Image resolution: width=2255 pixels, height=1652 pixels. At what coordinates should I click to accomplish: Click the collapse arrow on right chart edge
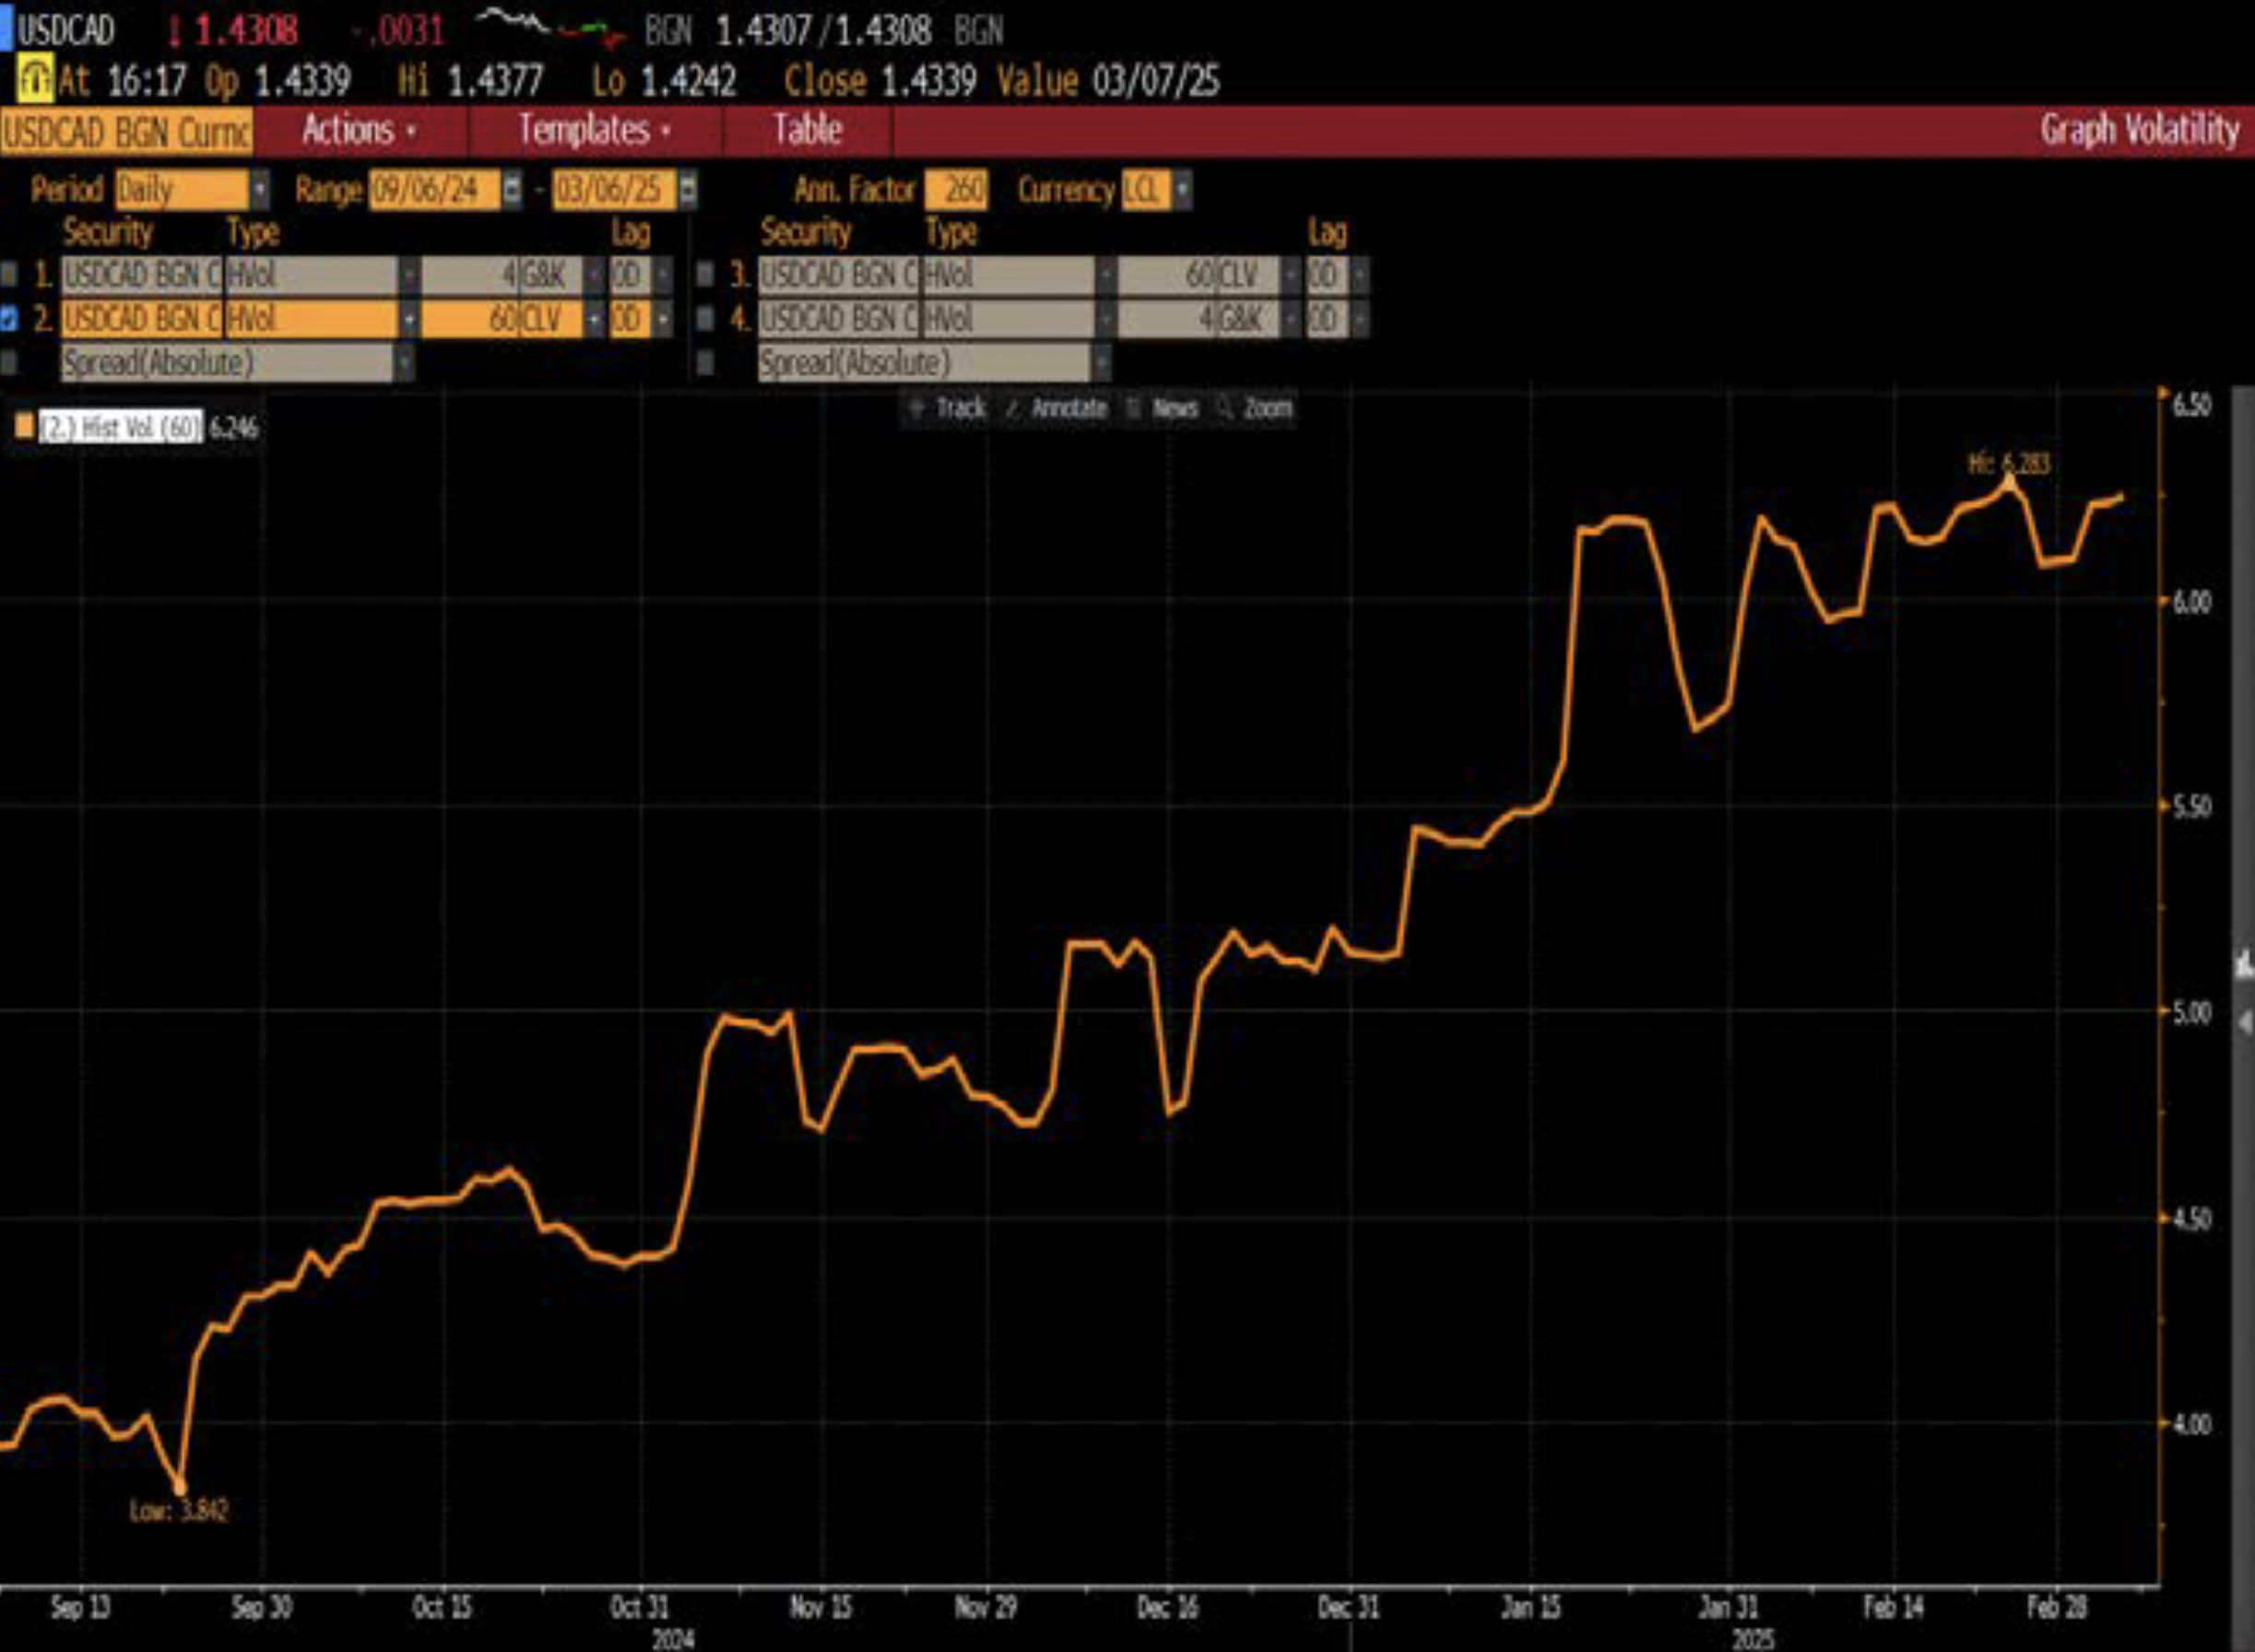2244,1023
